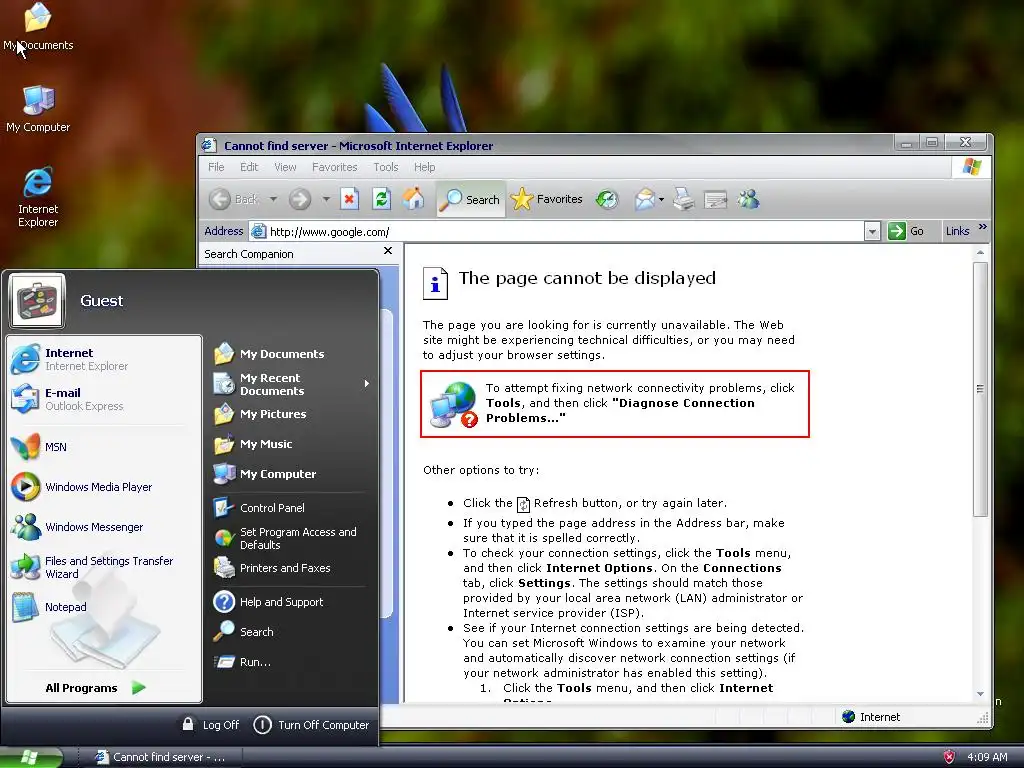This screenshot has height=768, width=1024.
Task: Open the View menu
Action: click(285, 167)
